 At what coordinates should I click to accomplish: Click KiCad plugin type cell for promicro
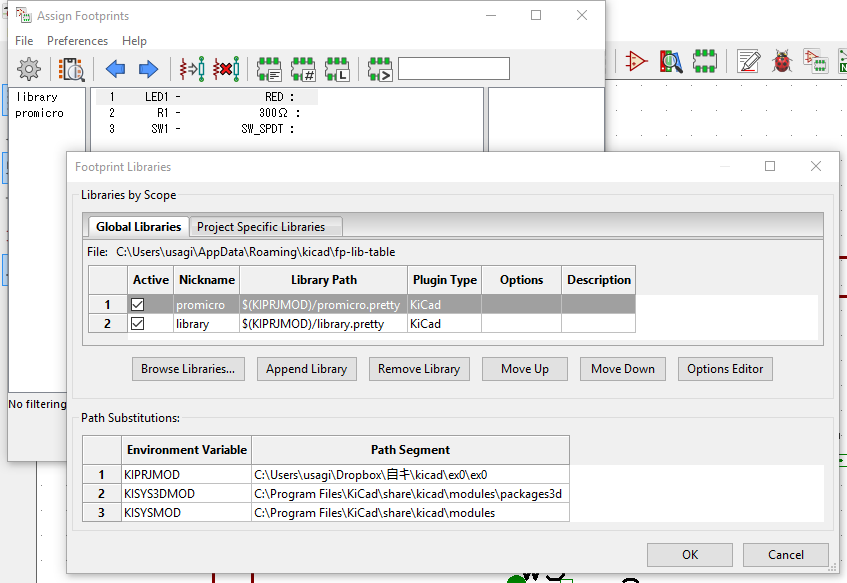444,305
